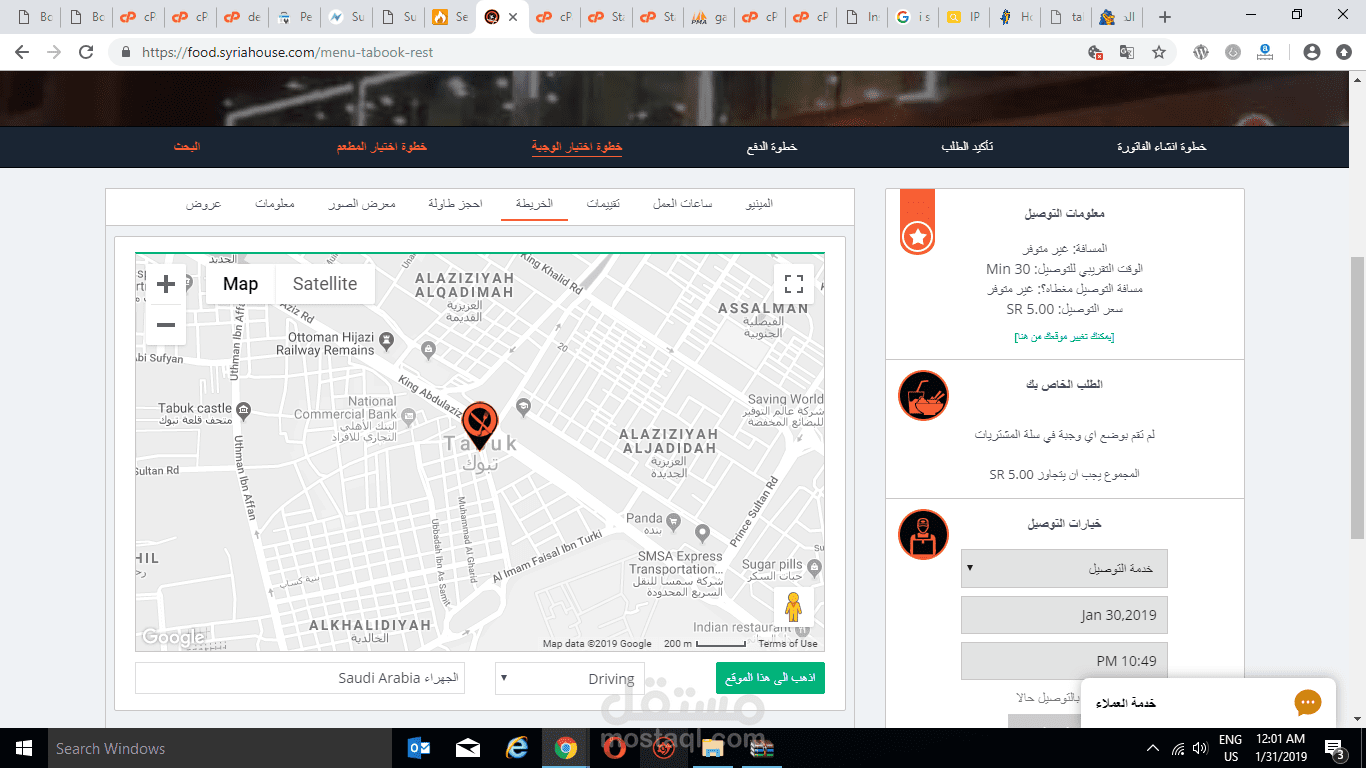The image size is (1366, 768).
Task: Open the WordPress extension icon
Action: point(1201,52)
